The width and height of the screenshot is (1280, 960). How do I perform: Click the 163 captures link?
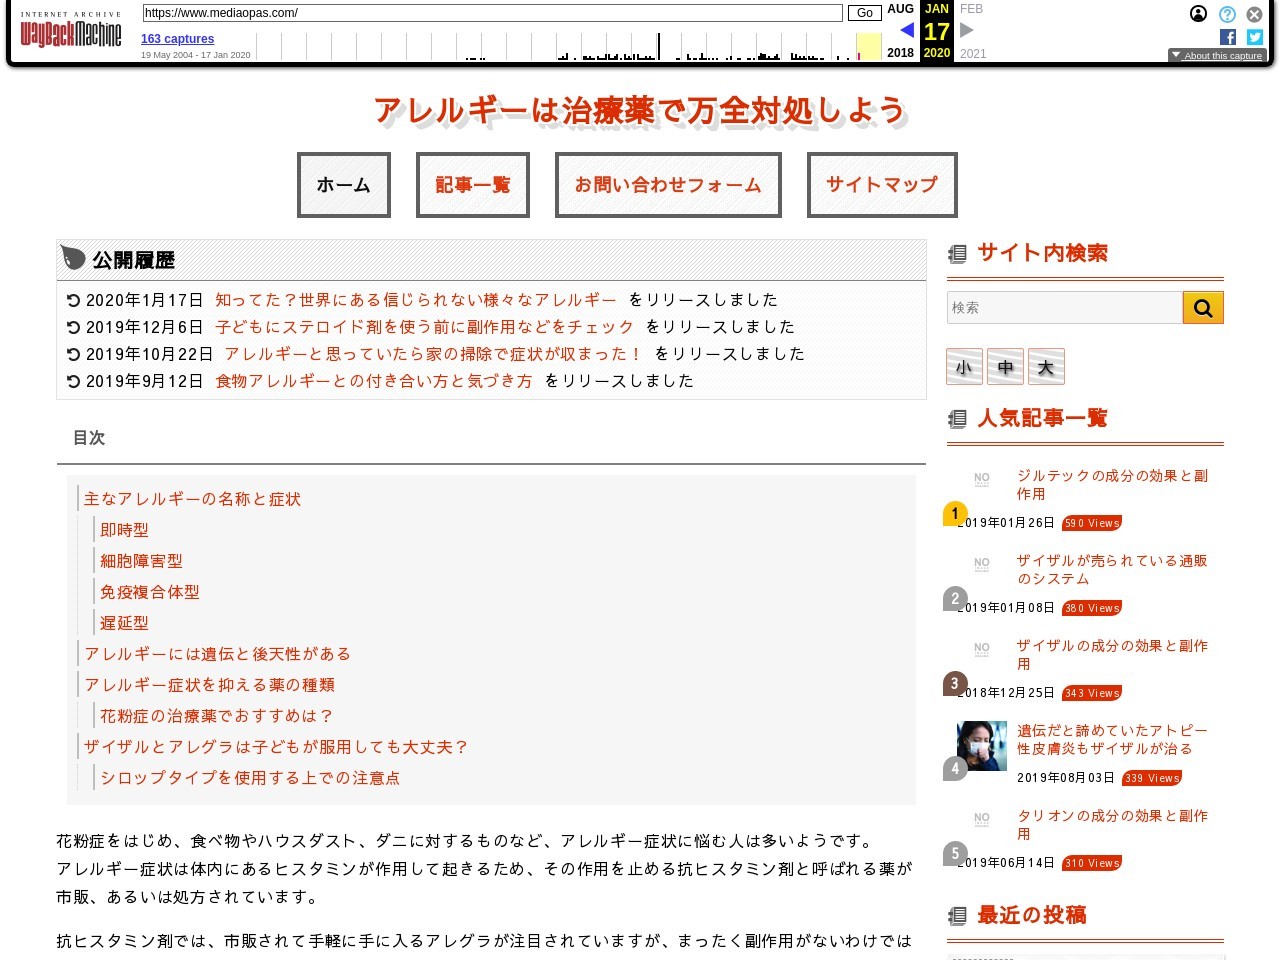(177, 39)
